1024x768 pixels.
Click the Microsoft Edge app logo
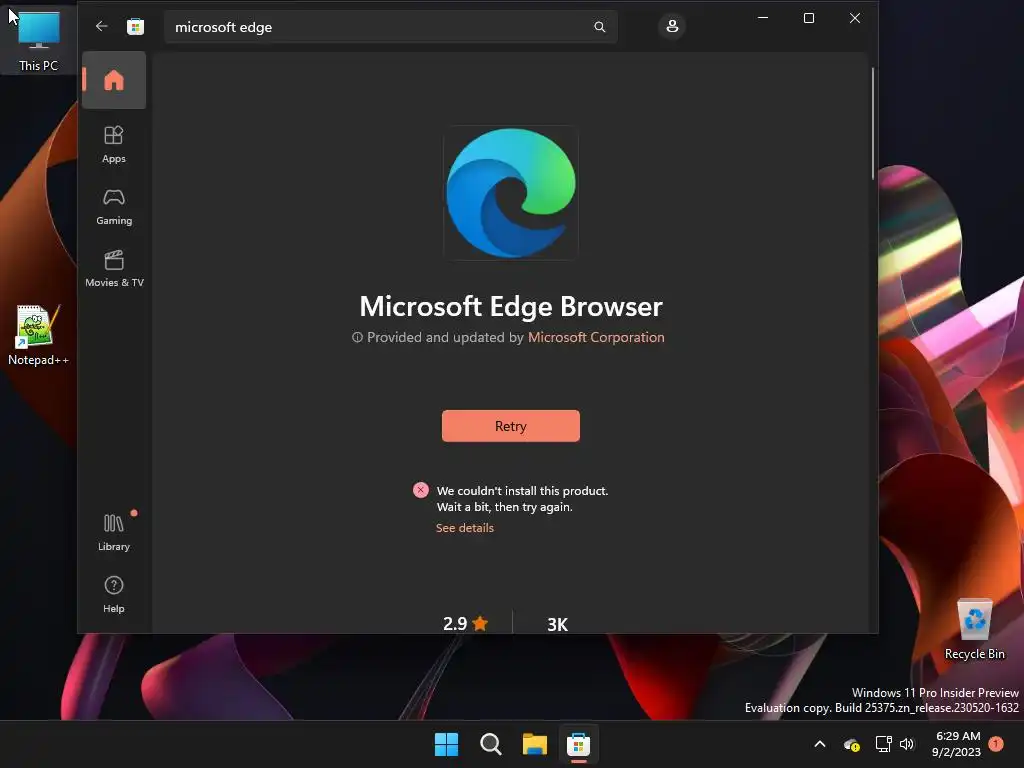coord(511,193)
